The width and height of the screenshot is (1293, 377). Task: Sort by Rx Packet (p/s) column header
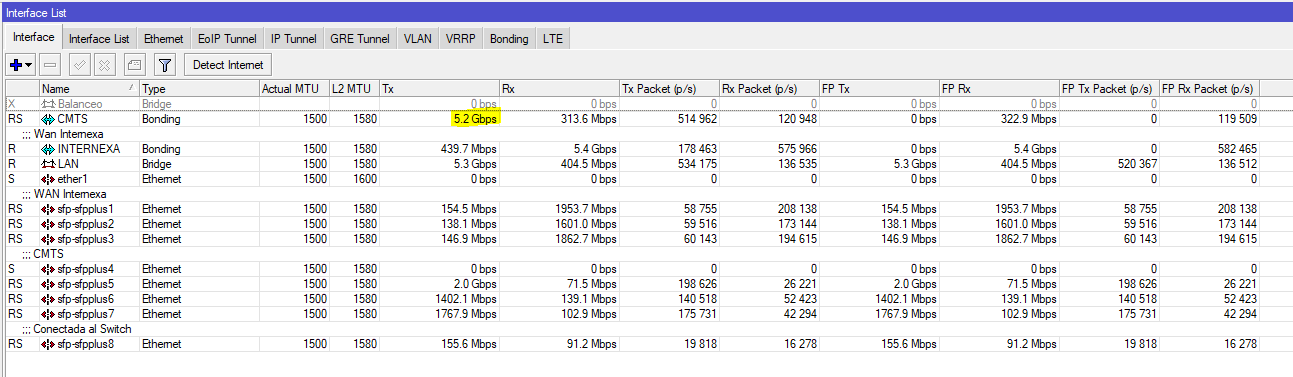point(769,89)
